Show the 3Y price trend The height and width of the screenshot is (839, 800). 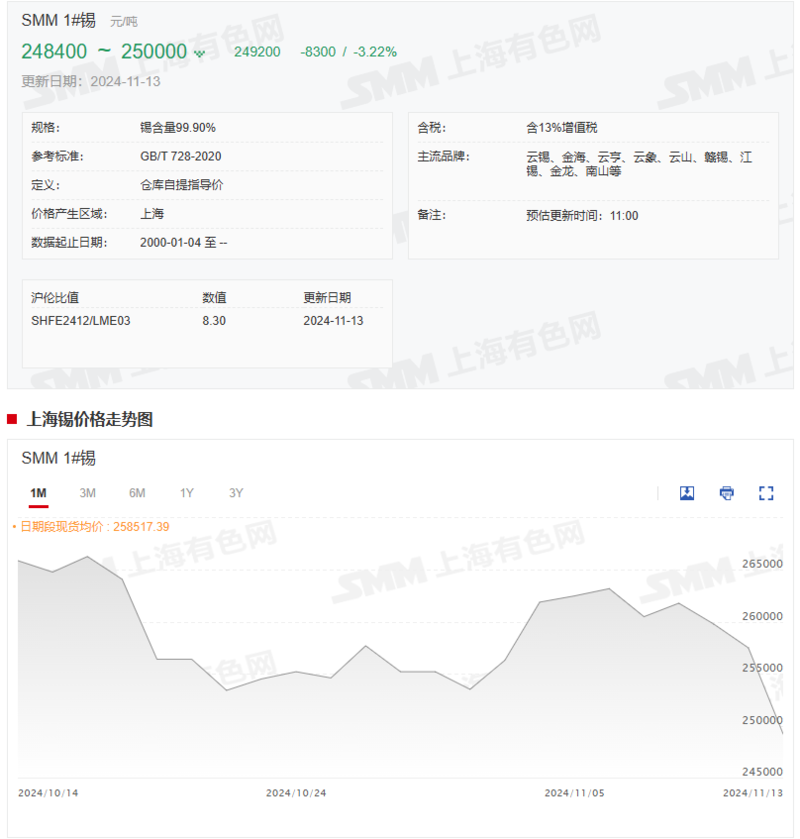point(236,493)
